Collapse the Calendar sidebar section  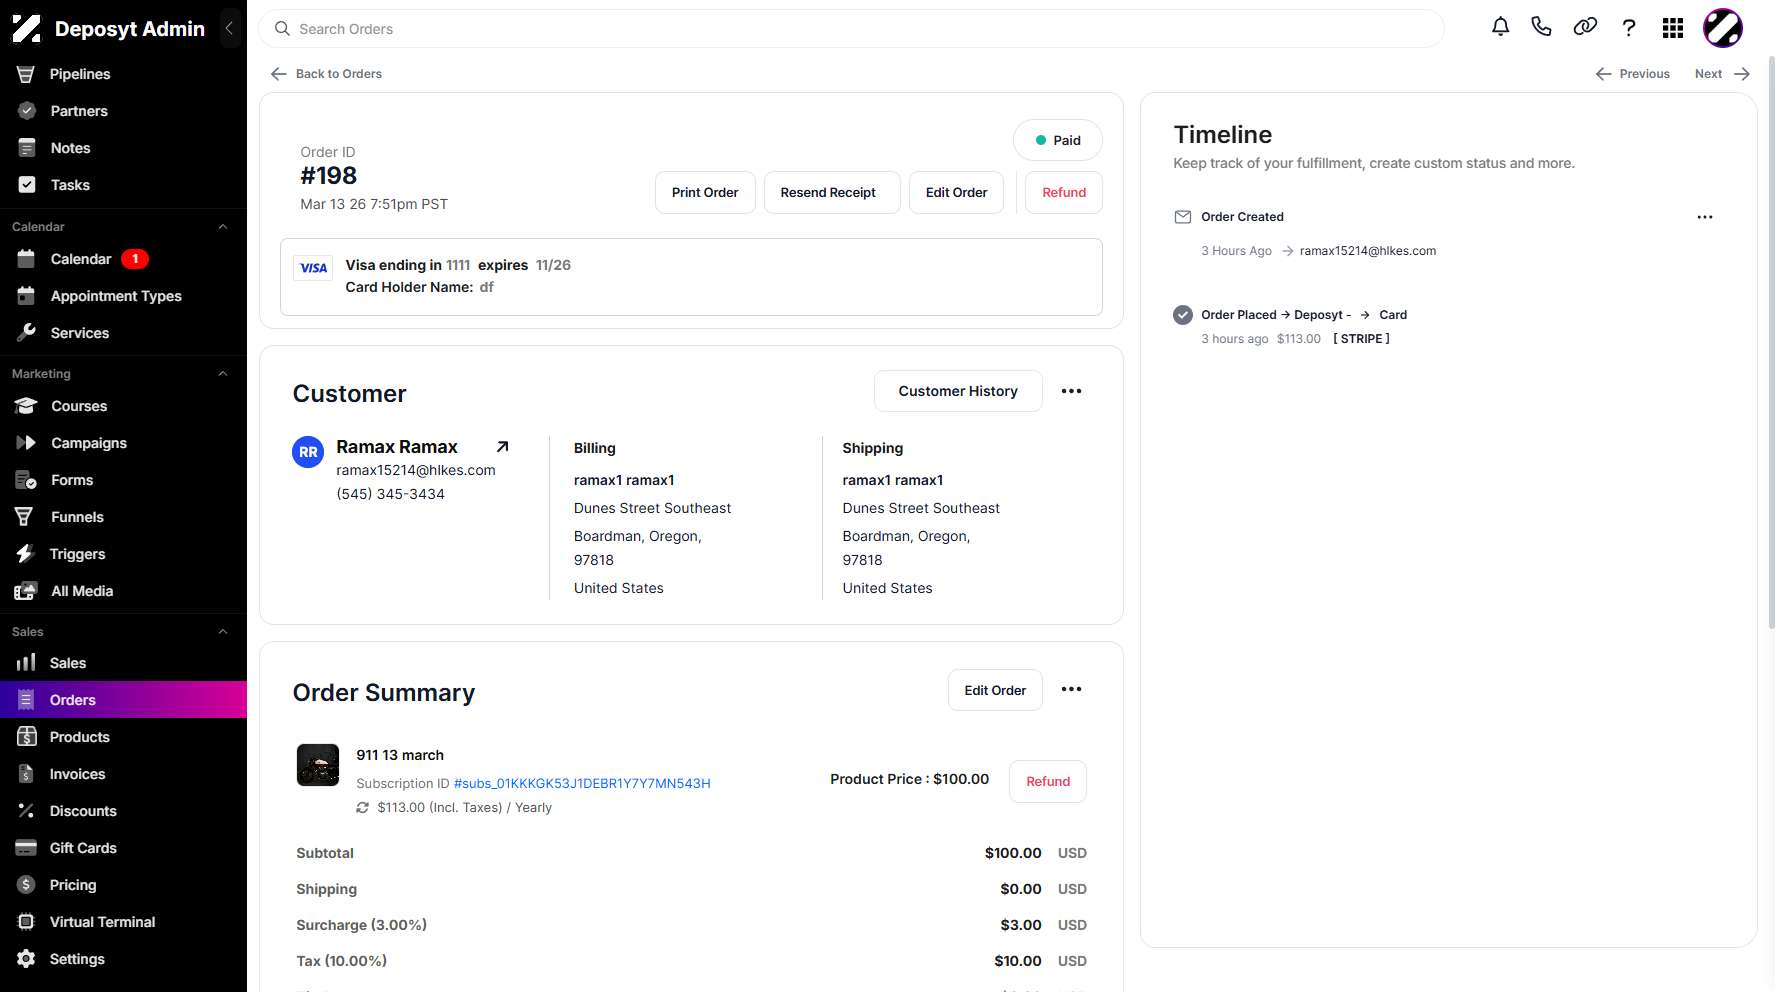tap(223, 227)
